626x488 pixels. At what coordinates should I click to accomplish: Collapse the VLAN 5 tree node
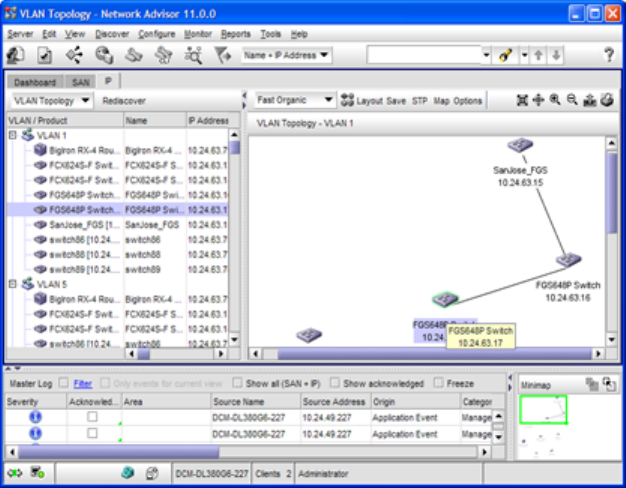pyautogui.click(x=12, y=284)
